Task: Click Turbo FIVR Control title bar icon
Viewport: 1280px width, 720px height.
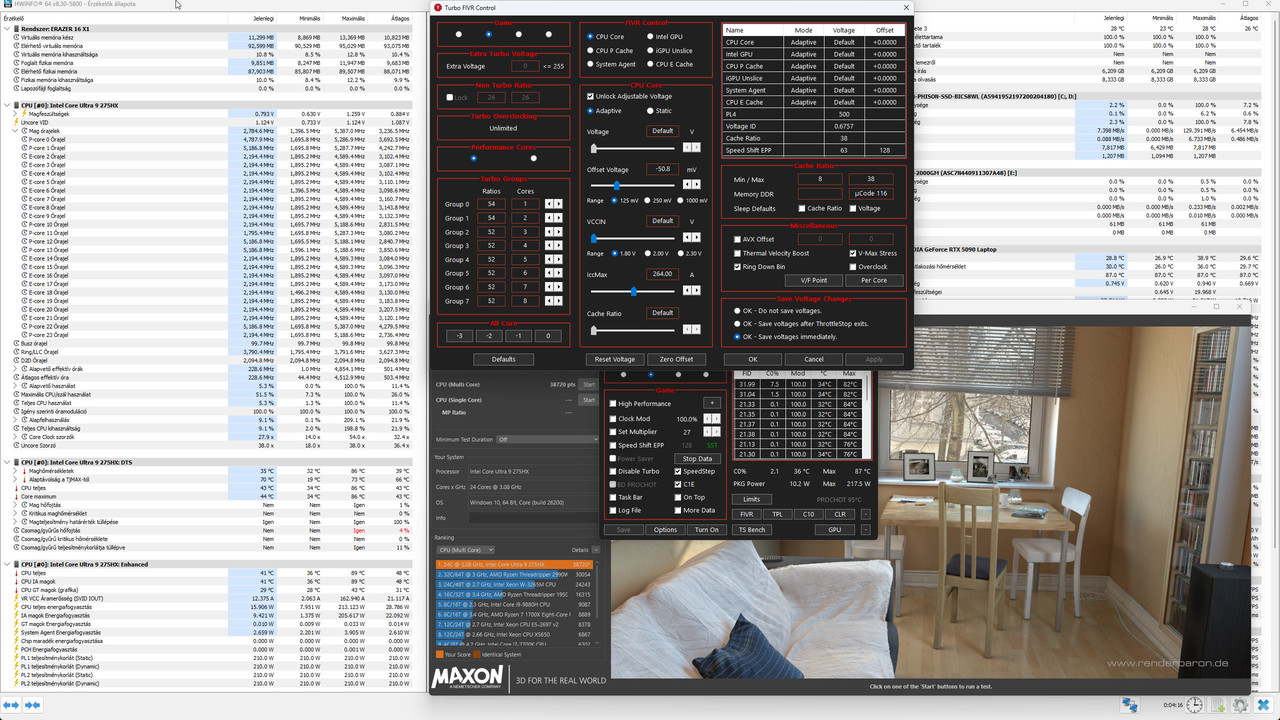Action: tap(437, 7)
